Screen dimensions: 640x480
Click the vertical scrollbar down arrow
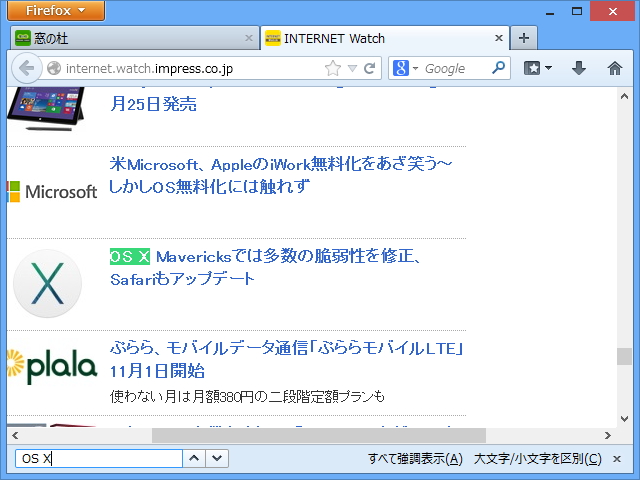pyautogui.click(x=624, y=419)
